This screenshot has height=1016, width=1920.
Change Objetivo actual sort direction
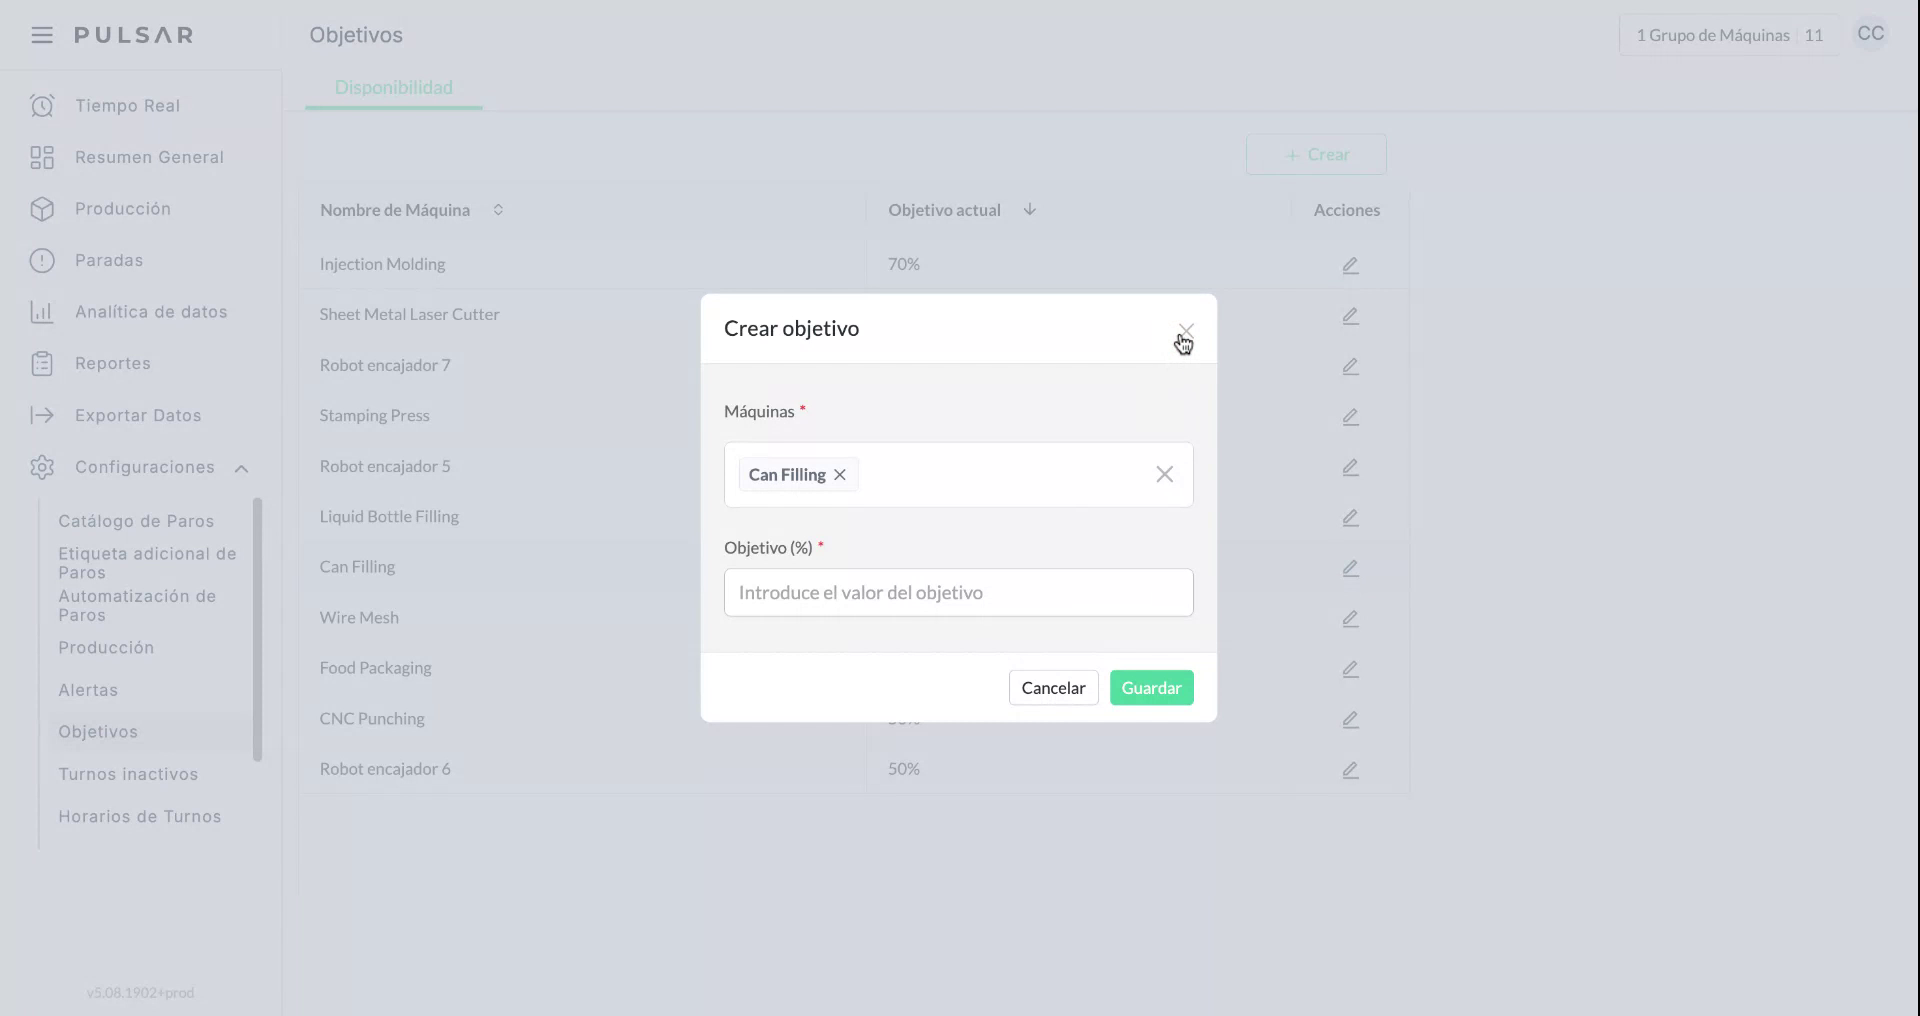click(x=1030, y=210)
